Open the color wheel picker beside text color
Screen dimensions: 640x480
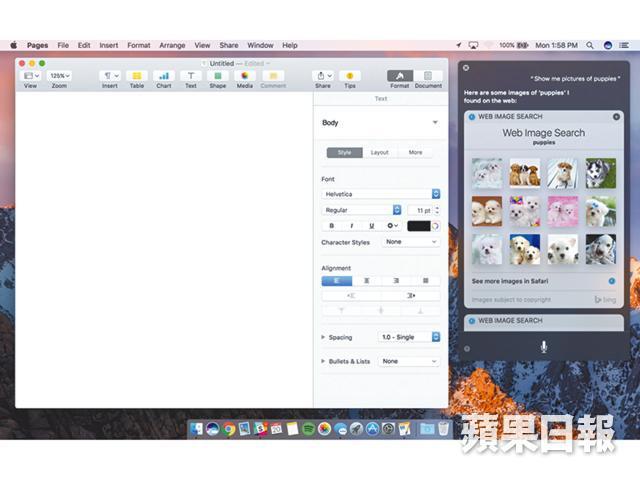coord(436,226)
